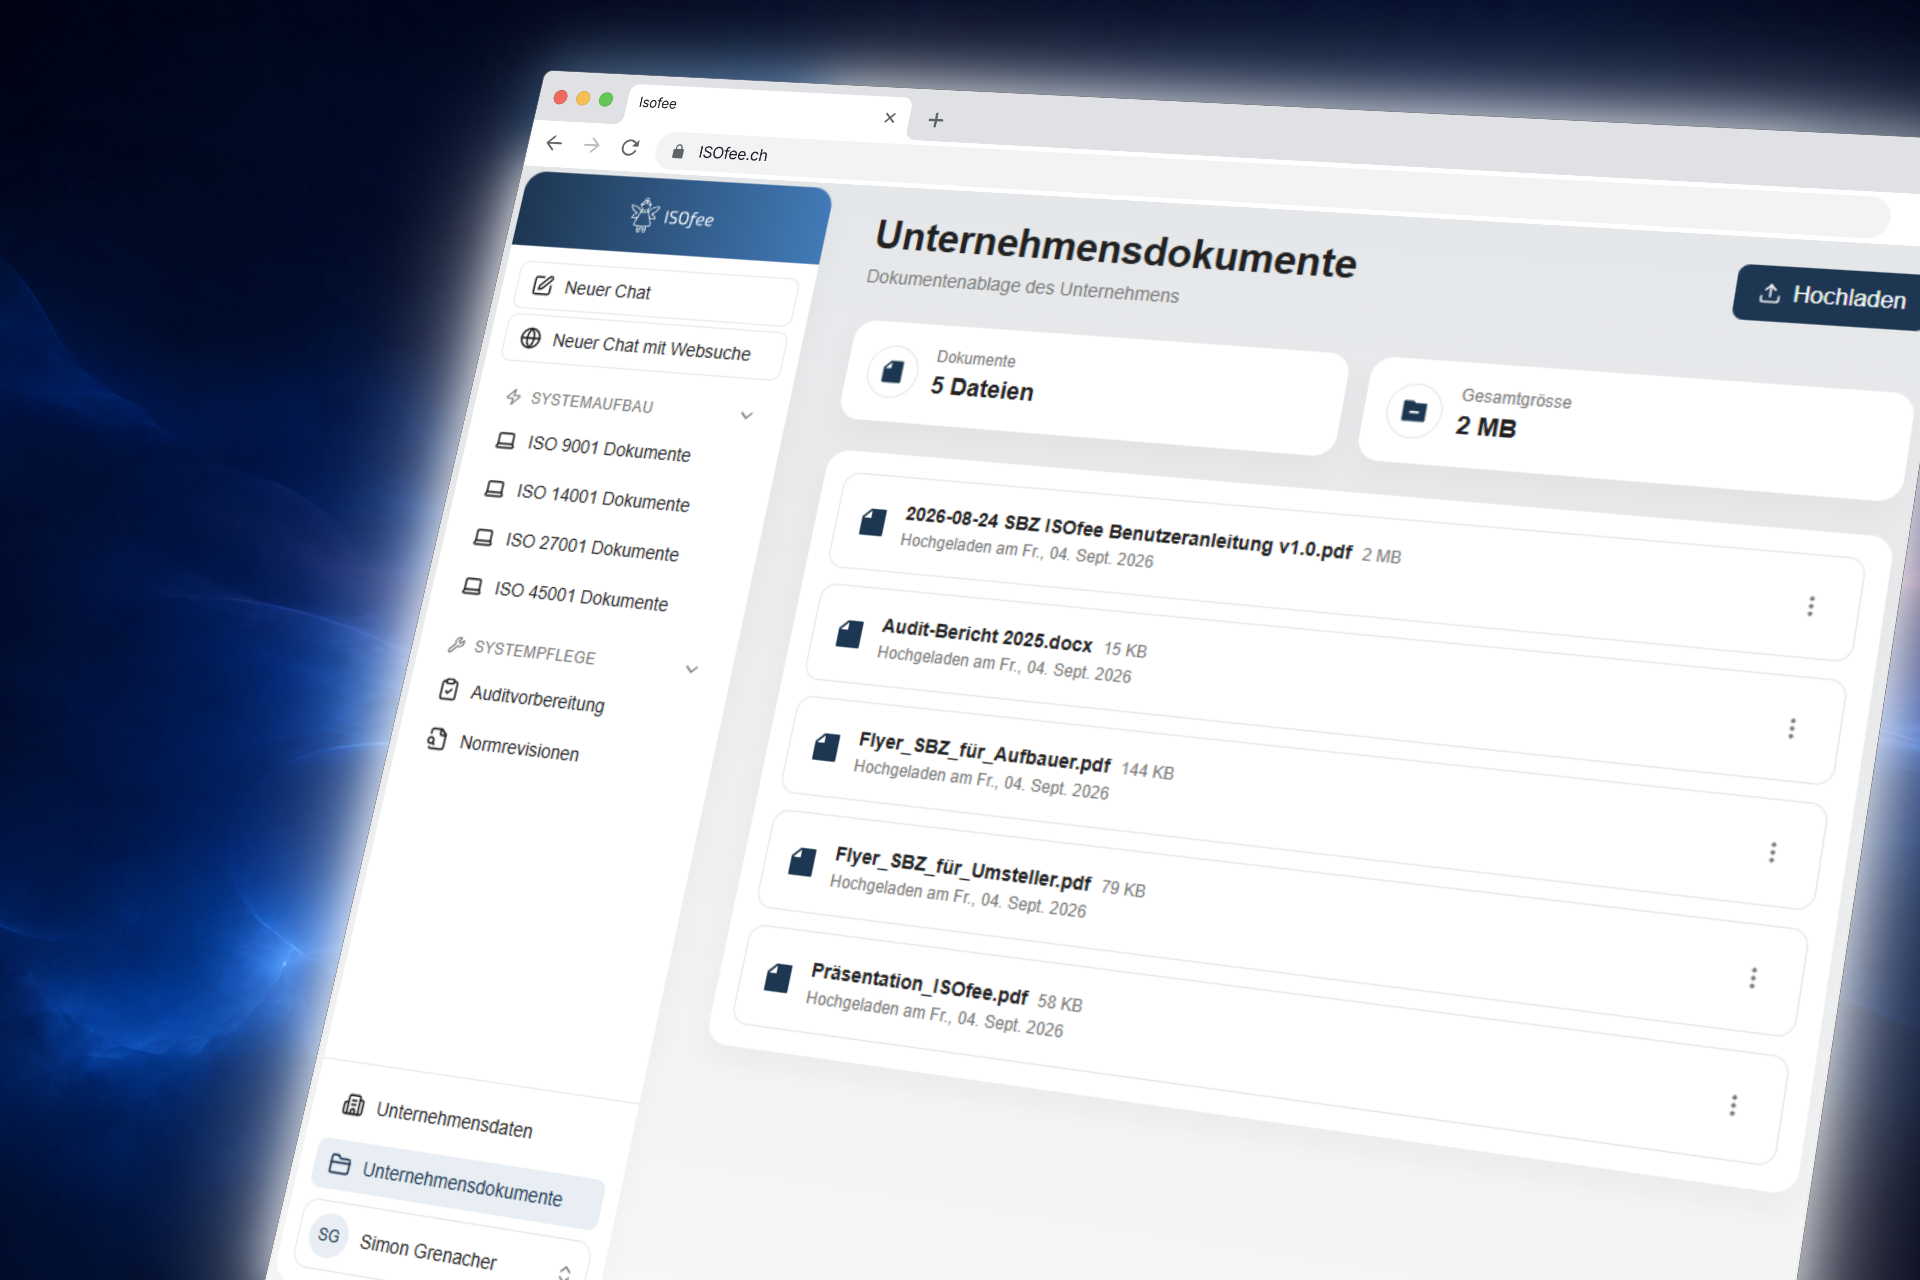The height and width of the screenshot is (1280, 1920).
Task: Collapse the SYSTEMAUFBAU section chevron
Action: pyautogui.click(x=746, y=415)
